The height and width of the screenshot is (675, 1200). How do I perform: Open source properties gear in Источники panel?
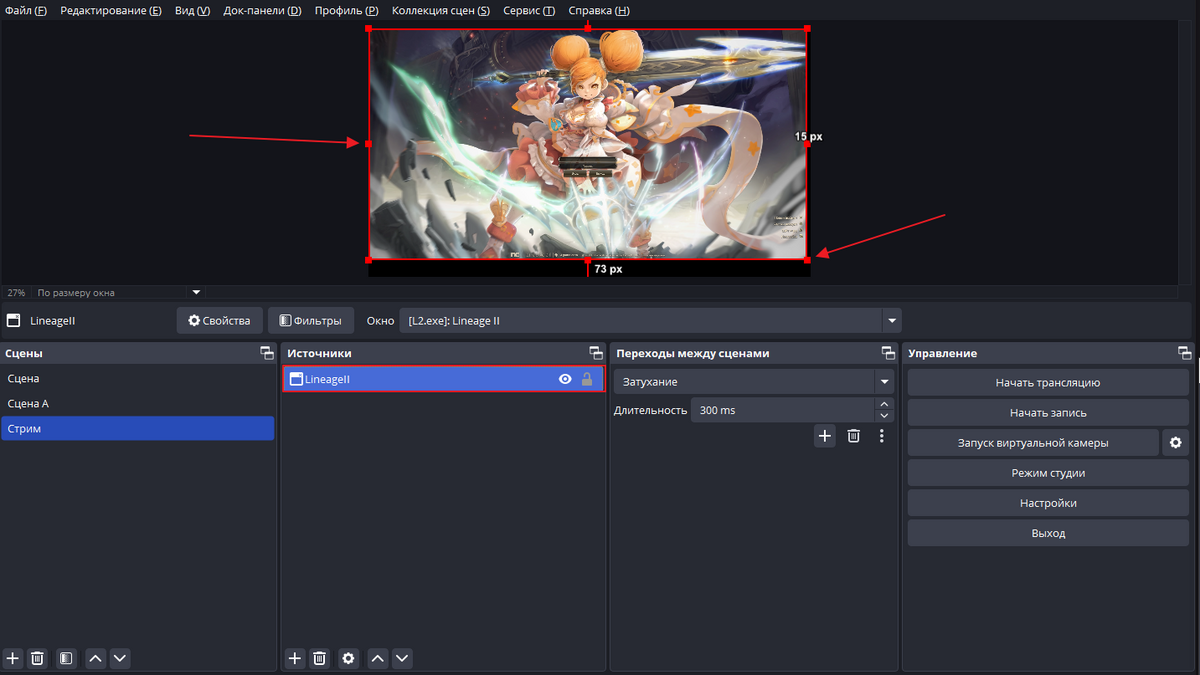click(348, 658)
